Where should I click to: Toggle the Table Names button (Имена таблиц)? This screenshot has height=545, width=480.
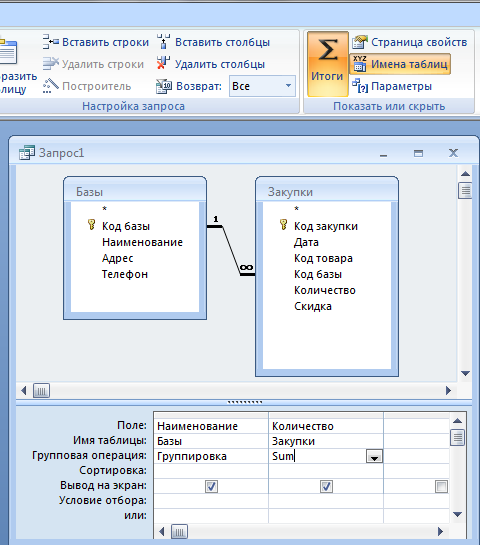pos(400,64)
